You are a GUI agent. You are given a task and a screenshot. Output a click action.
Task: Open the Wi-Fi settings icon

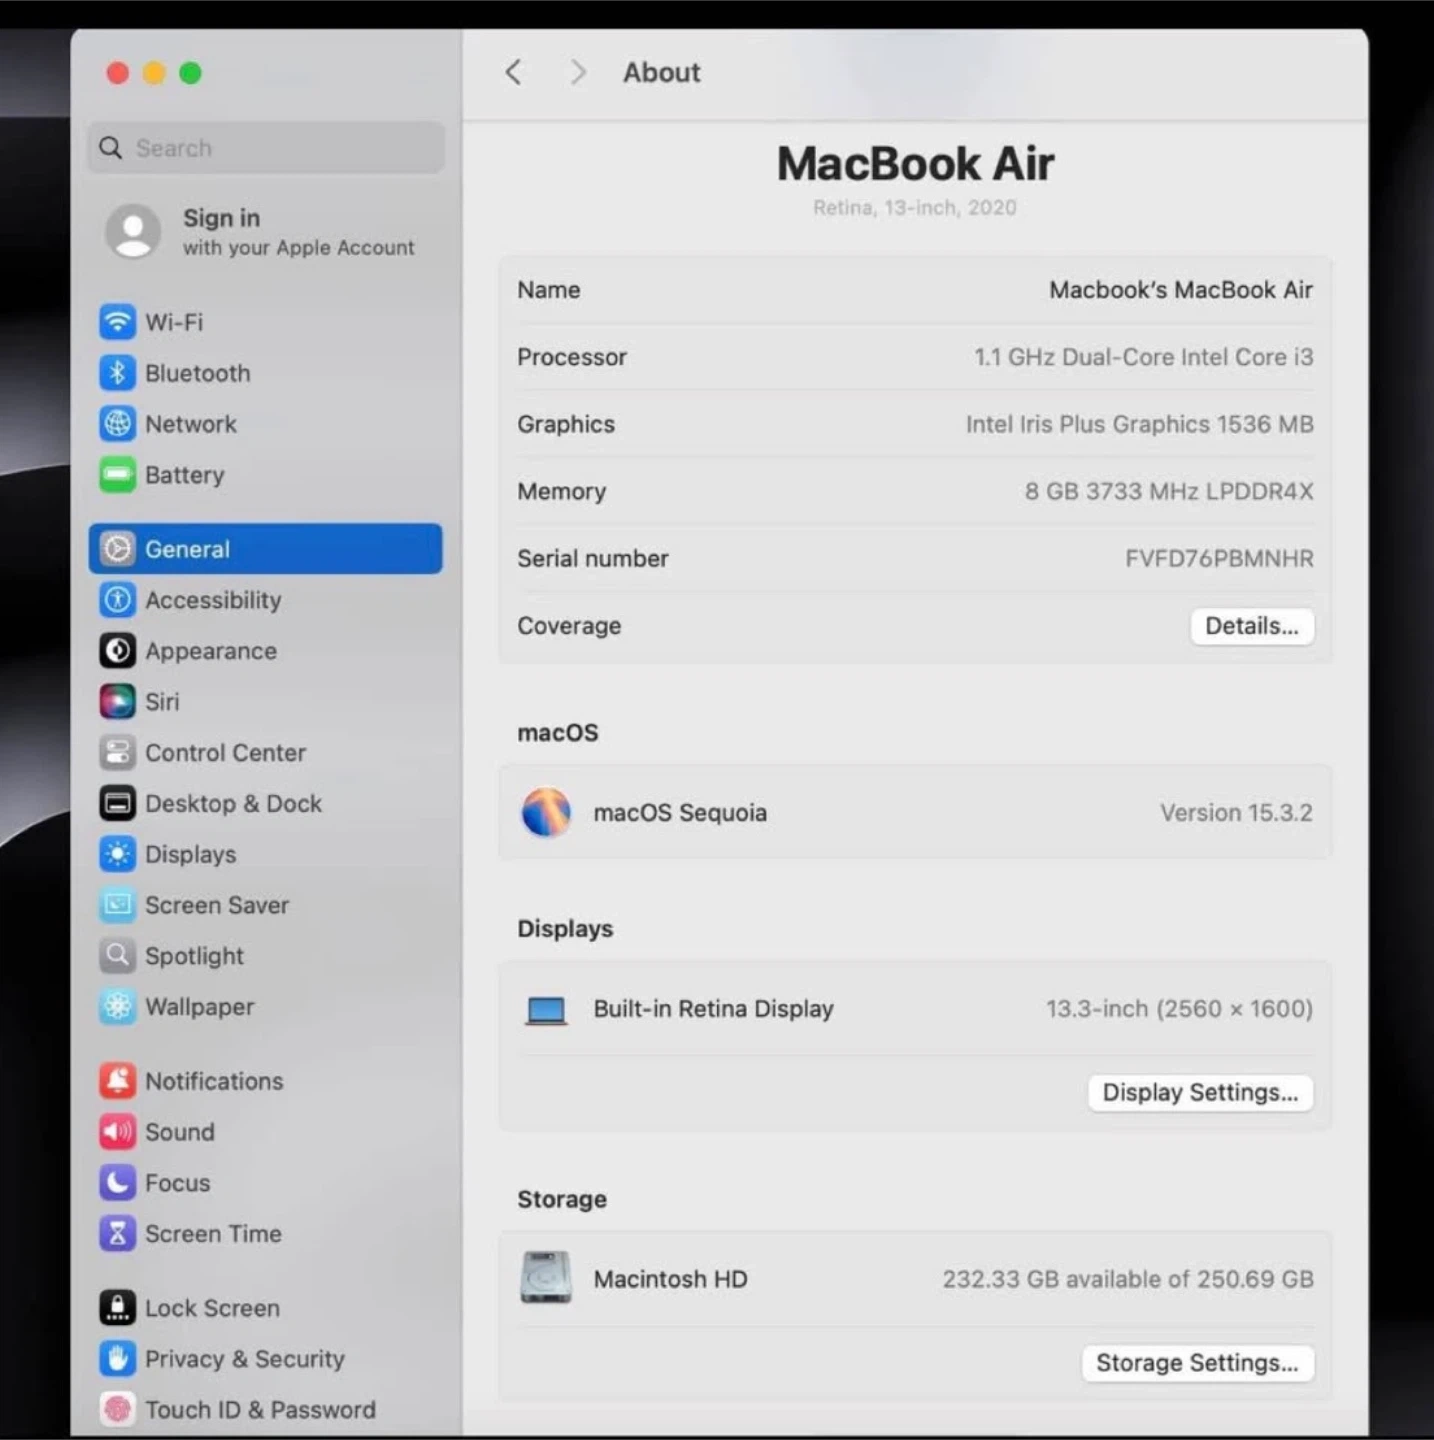[117, 322]
